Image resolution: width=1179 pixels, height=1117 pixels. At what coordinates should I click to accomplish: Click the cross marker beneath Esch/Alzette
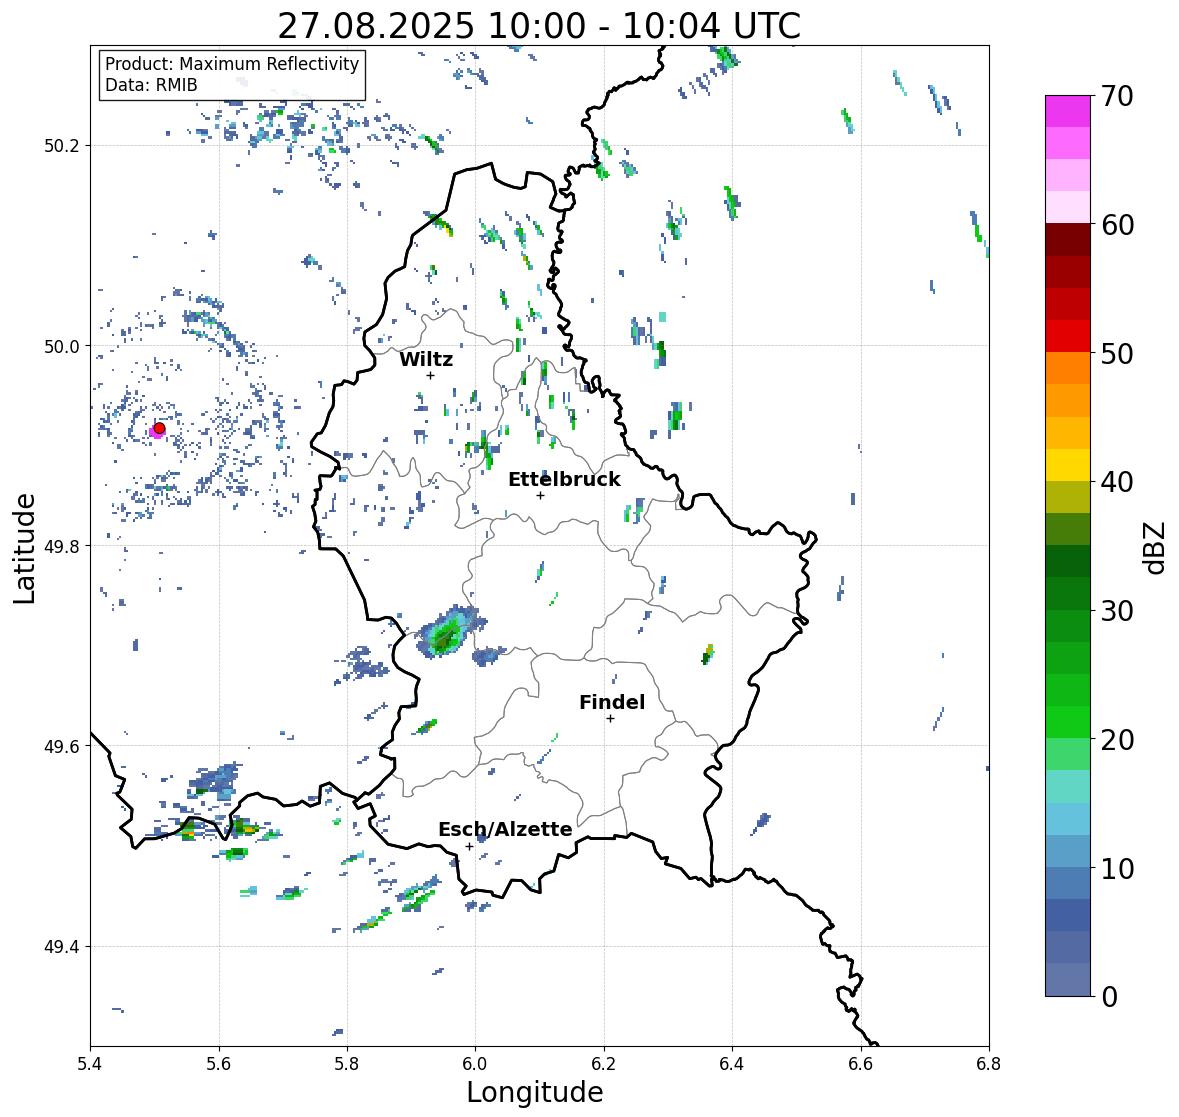[x=469, y=846]
